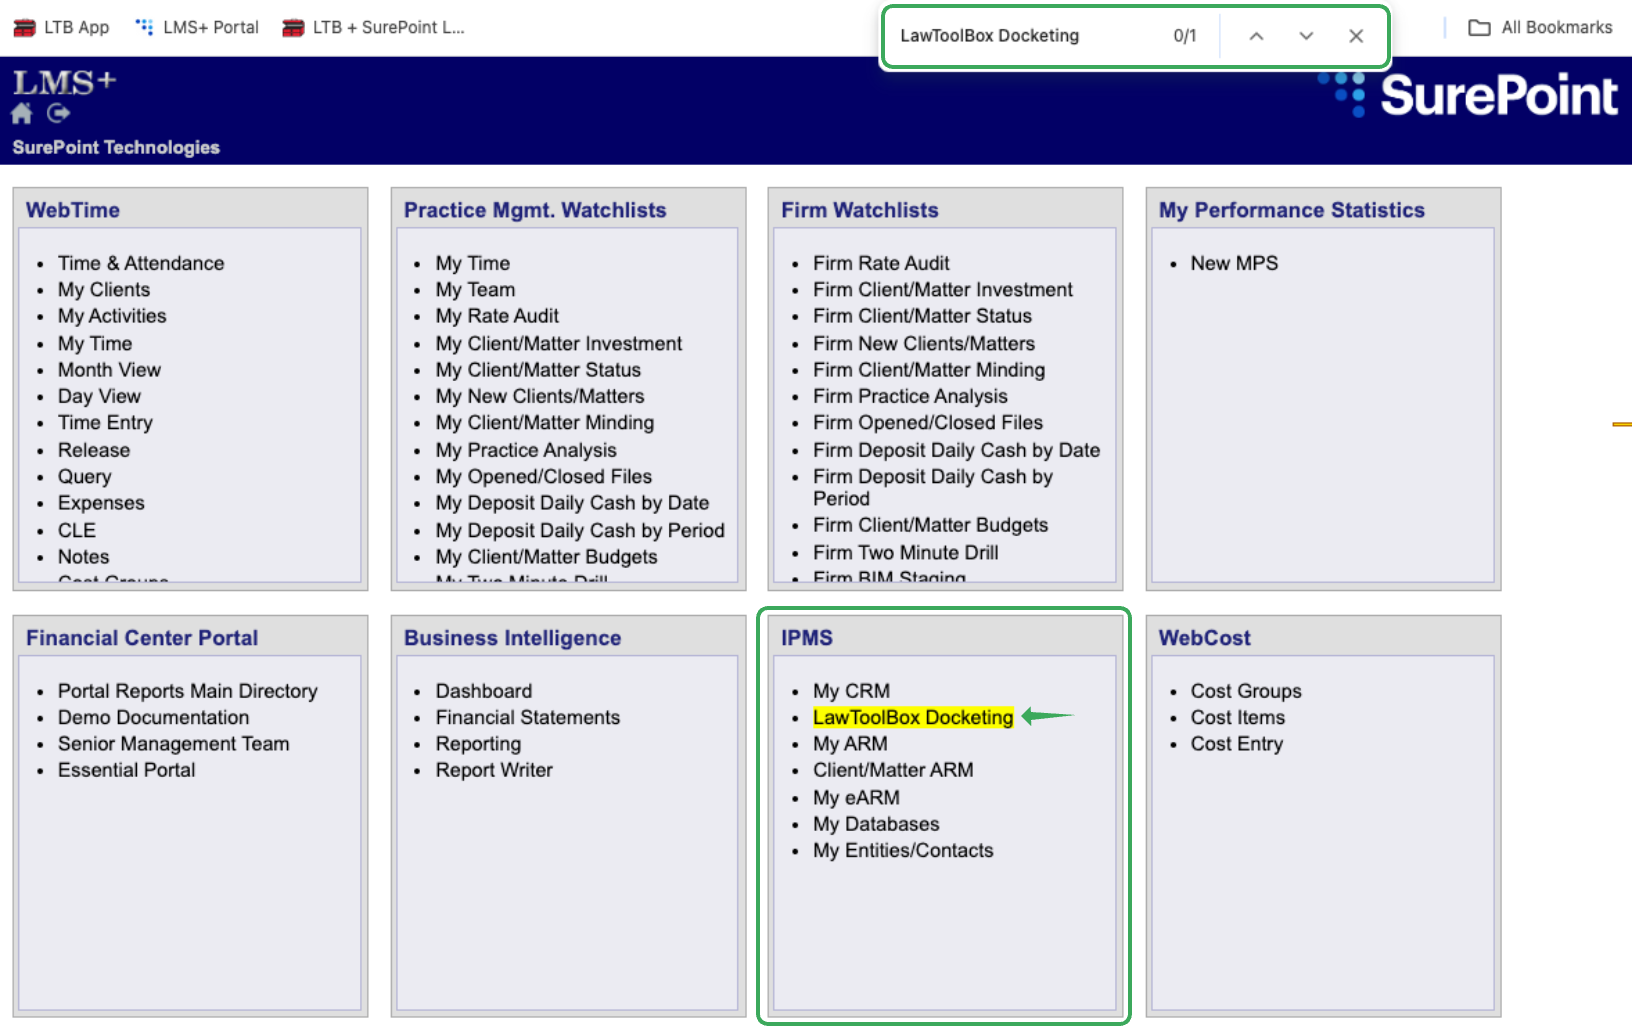Open Release in WebTime
This screenshot has width=1632, height=1026.
(x=94, y=450)
